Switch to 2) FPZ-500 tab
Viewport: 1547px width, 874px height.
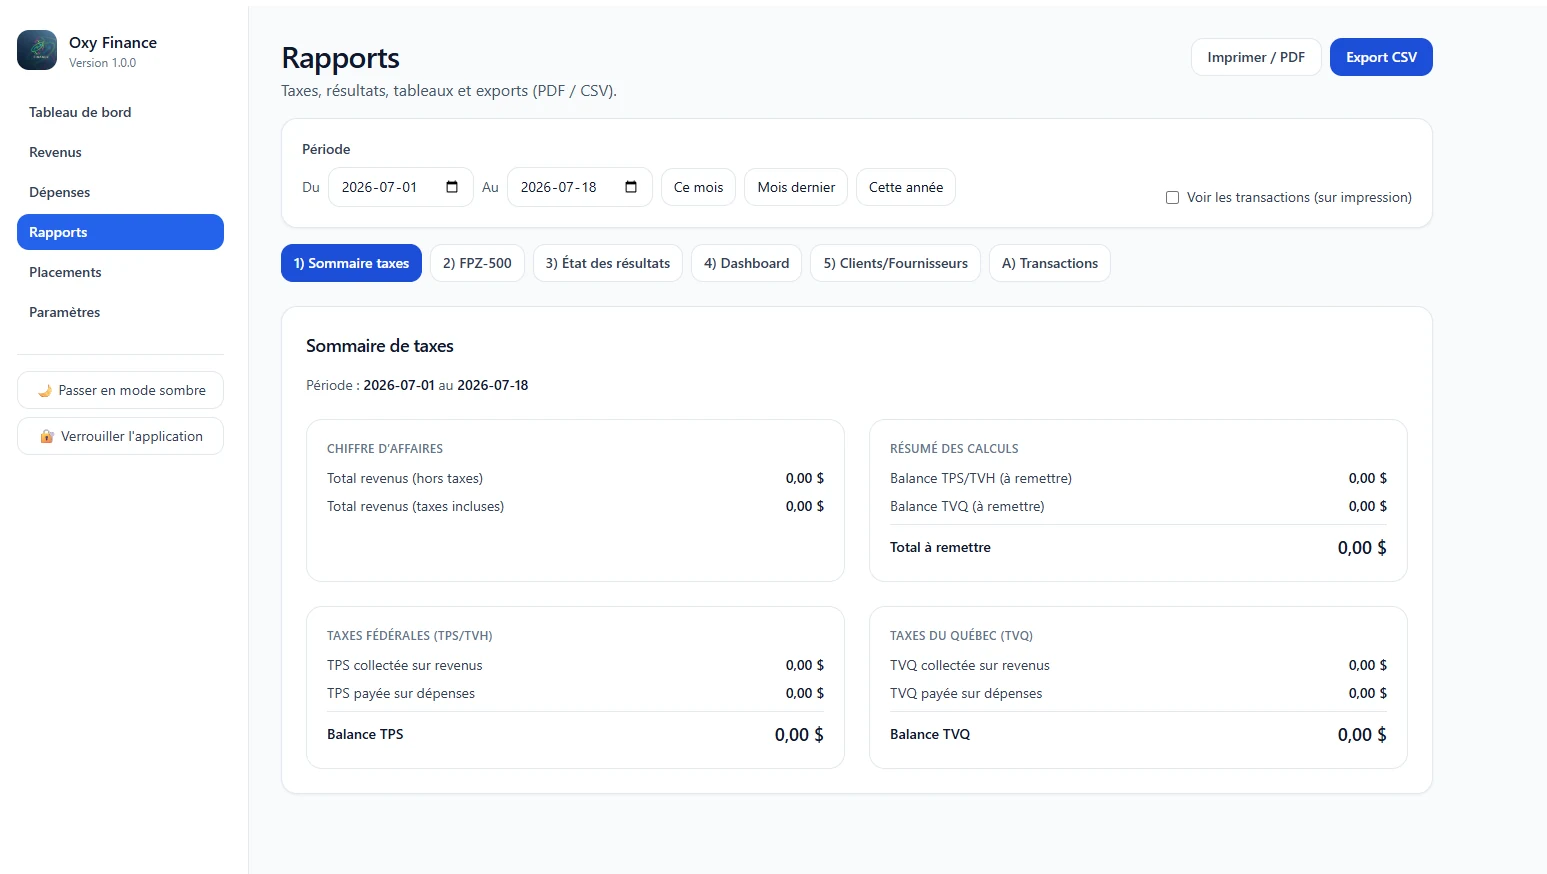coord(477,263)
